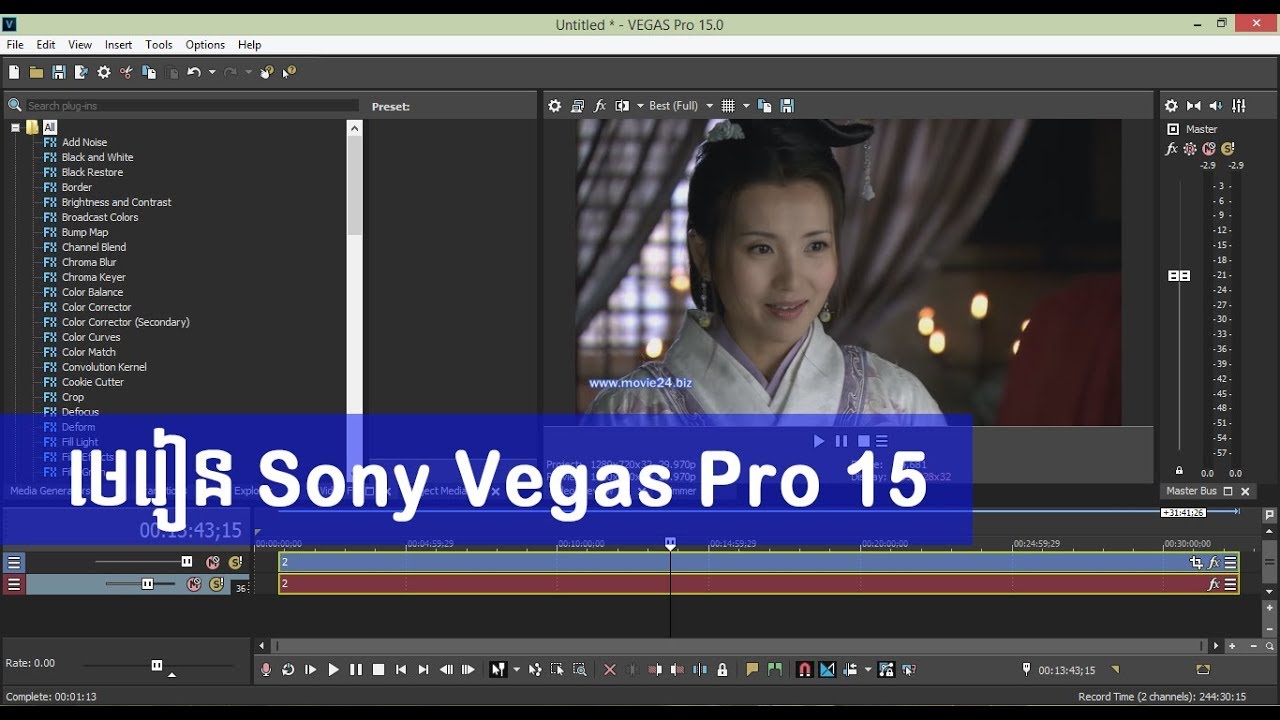The image size is (1280, 720).
Task: Click record microphone button in transport
Action: pos(266,670)
